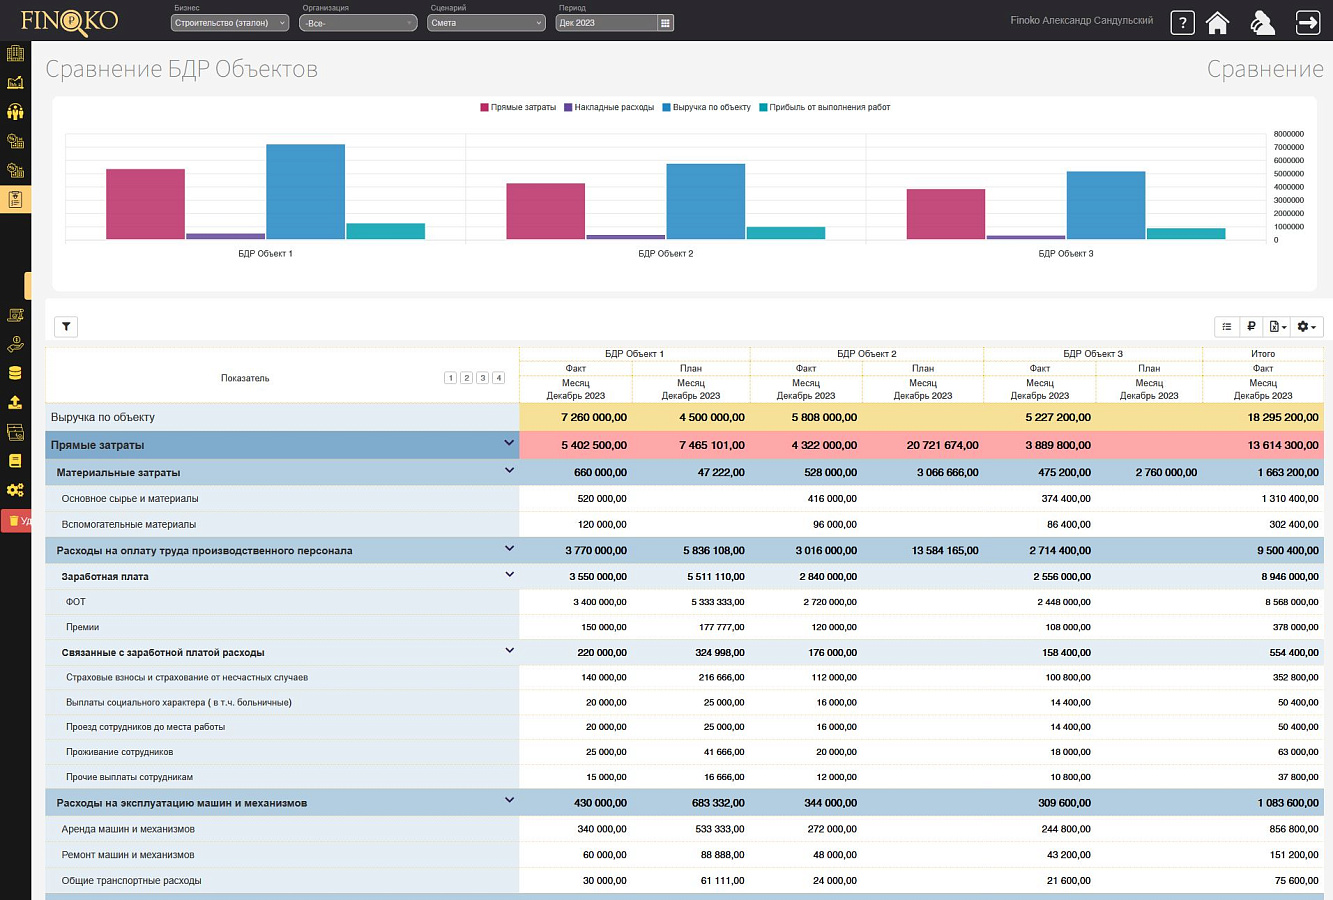Image resolution: width=1333 pixels, height=900 pixels.
Task: Collapse the Материальные затраты row chevron
Action: pyautogui.click(x=509, y=470)
